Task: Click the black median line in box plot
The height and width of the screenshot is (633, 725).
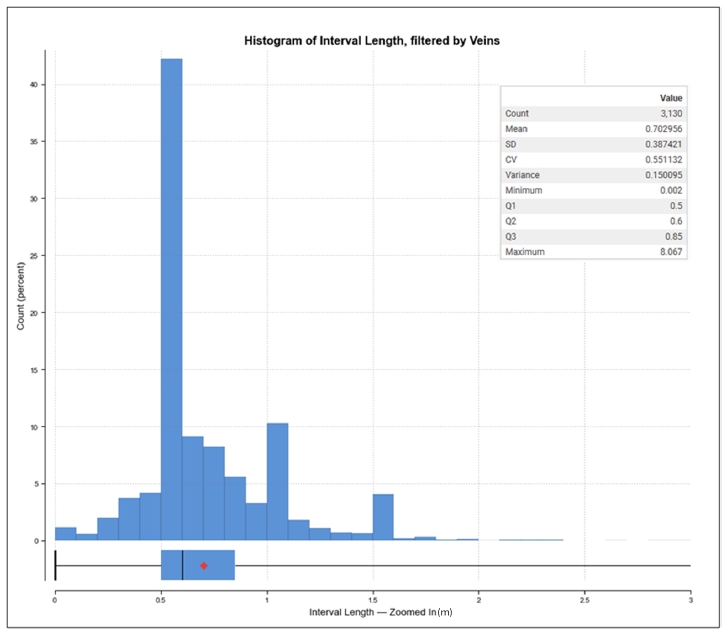Action: point(182,565)
